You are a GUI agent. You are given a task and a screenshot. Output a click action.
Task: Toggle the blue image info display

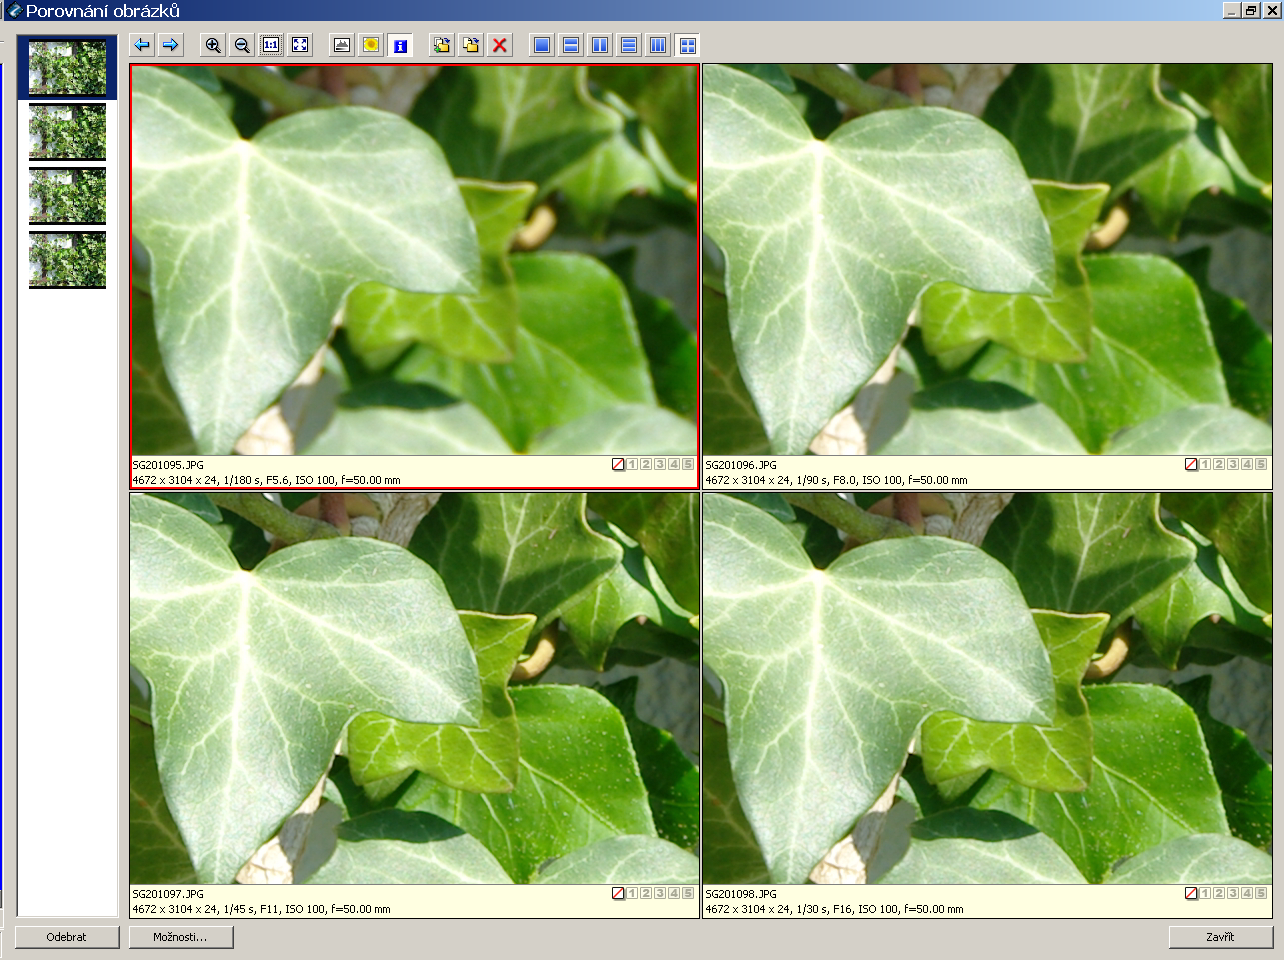(400, 45)
